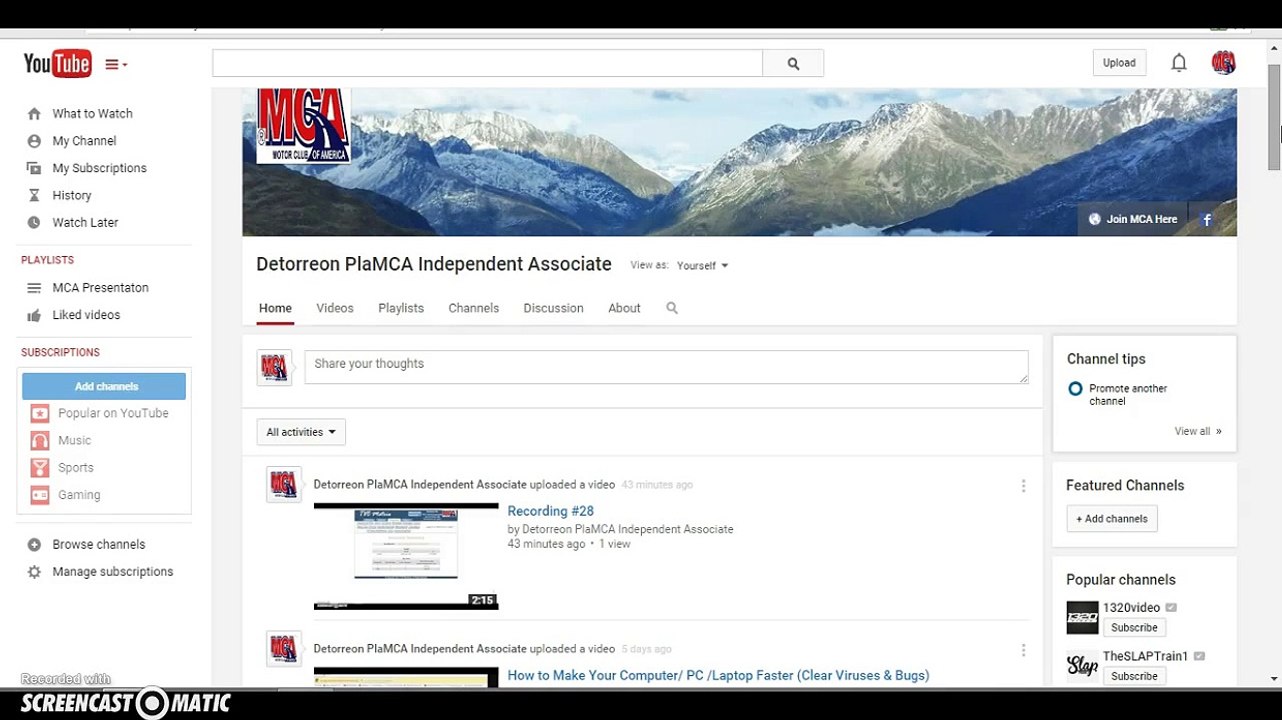This screenshot has height=720, width=1282.
Task: Click the Browse channels plus icon
Action: pyautogui.click(x=34, y=545)
